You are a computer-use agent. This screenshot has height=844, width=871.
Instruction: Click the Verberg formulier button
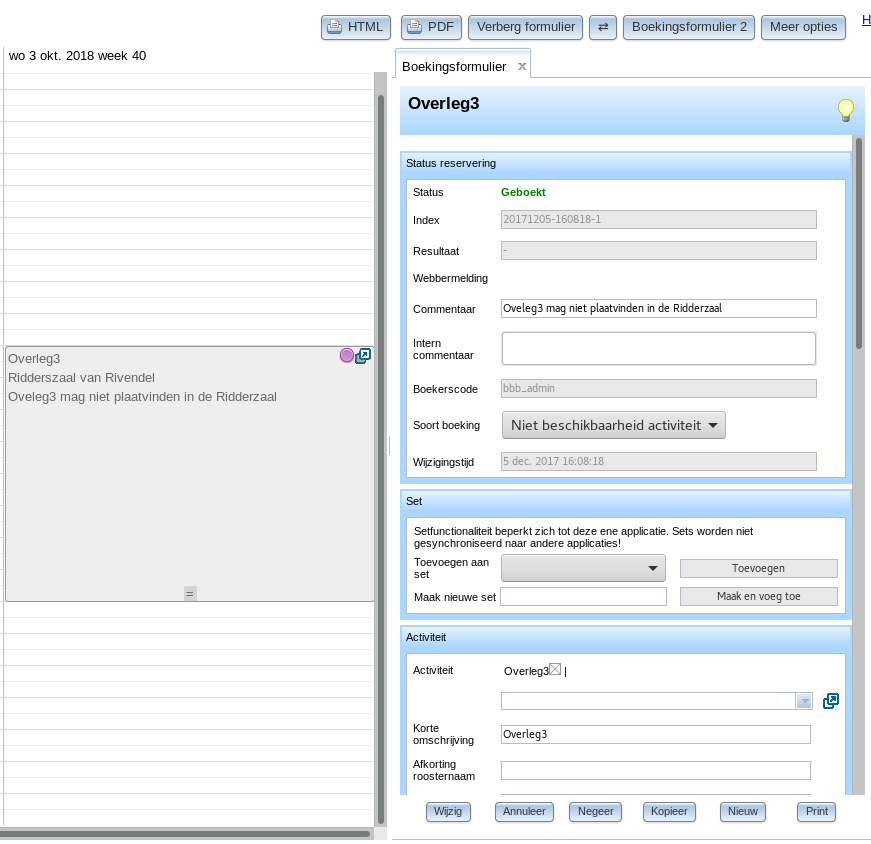525,27
